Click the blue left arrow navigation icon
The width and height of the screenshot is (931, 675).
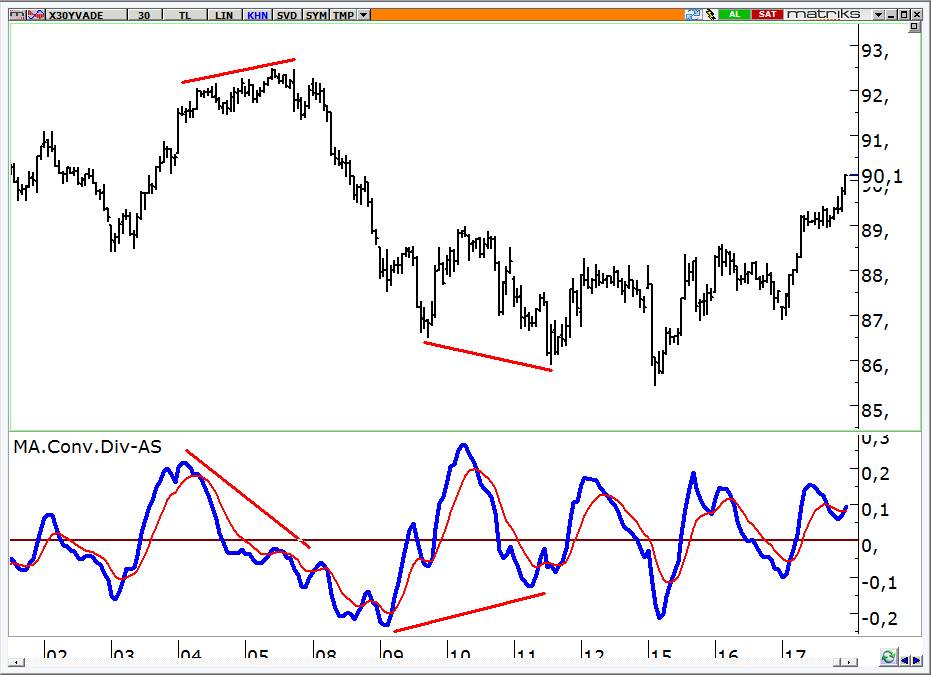[905, 660]
